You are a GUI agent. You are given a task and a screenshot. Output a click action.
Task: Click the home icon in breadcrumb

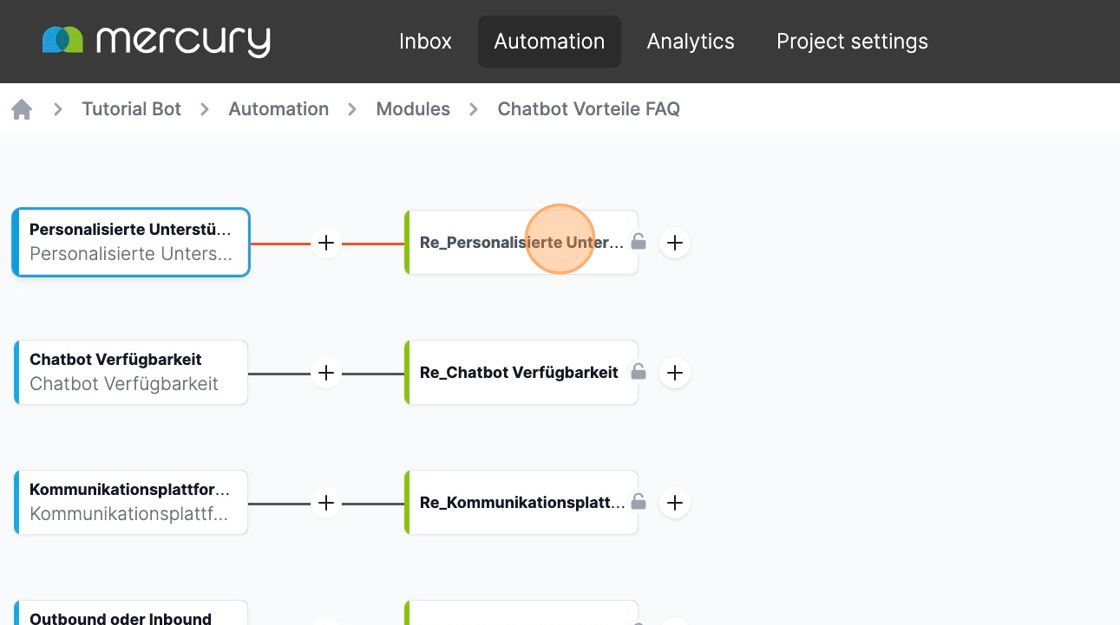[22, 110]
